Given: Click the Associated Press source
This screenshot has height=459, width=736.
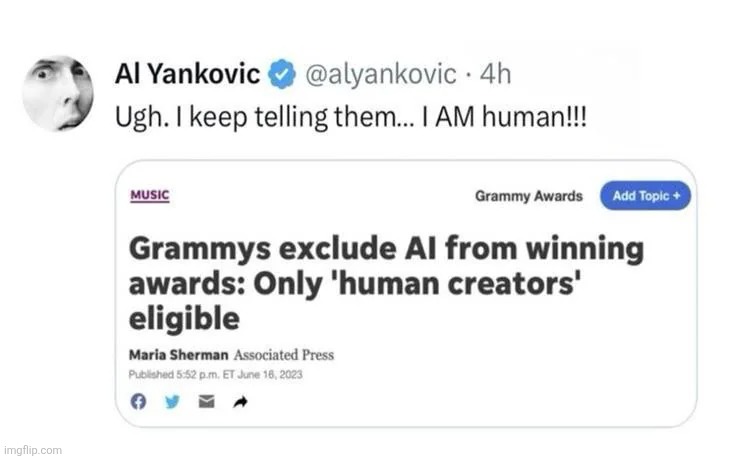Looking at the screenshot, I should pos(285,355).
